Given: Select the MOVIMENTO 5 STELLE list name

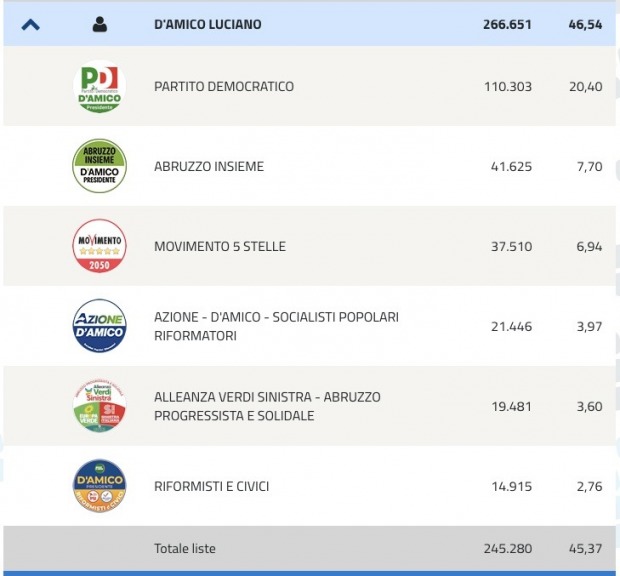Looking at the screenshot, I should pyautogui.click(x=220, y=246).
